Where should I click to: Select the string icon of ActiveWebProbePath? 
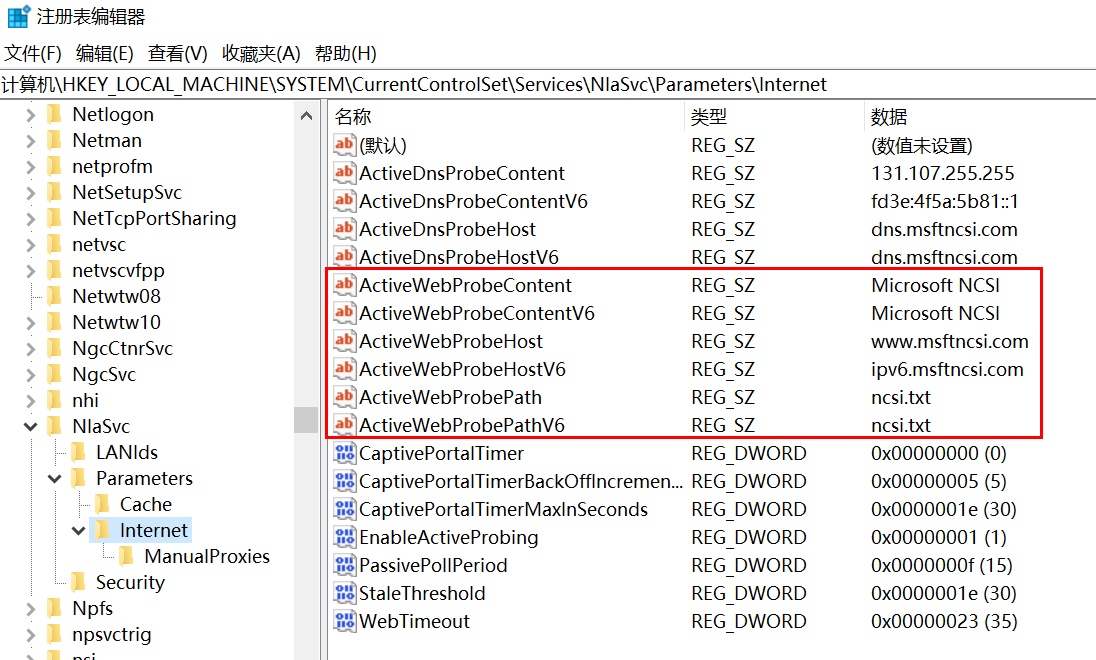point(344,396)
